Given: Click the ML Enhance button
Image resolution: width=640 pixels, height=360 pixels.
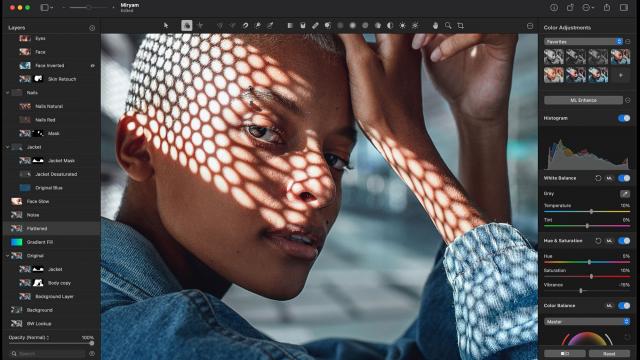Looking at the screenshot, I should pos(583,100).
